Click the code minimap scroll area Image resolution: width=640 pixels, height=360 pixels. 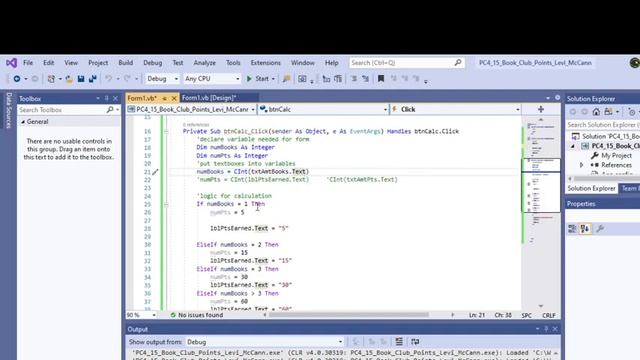click(x=541, y=212)
